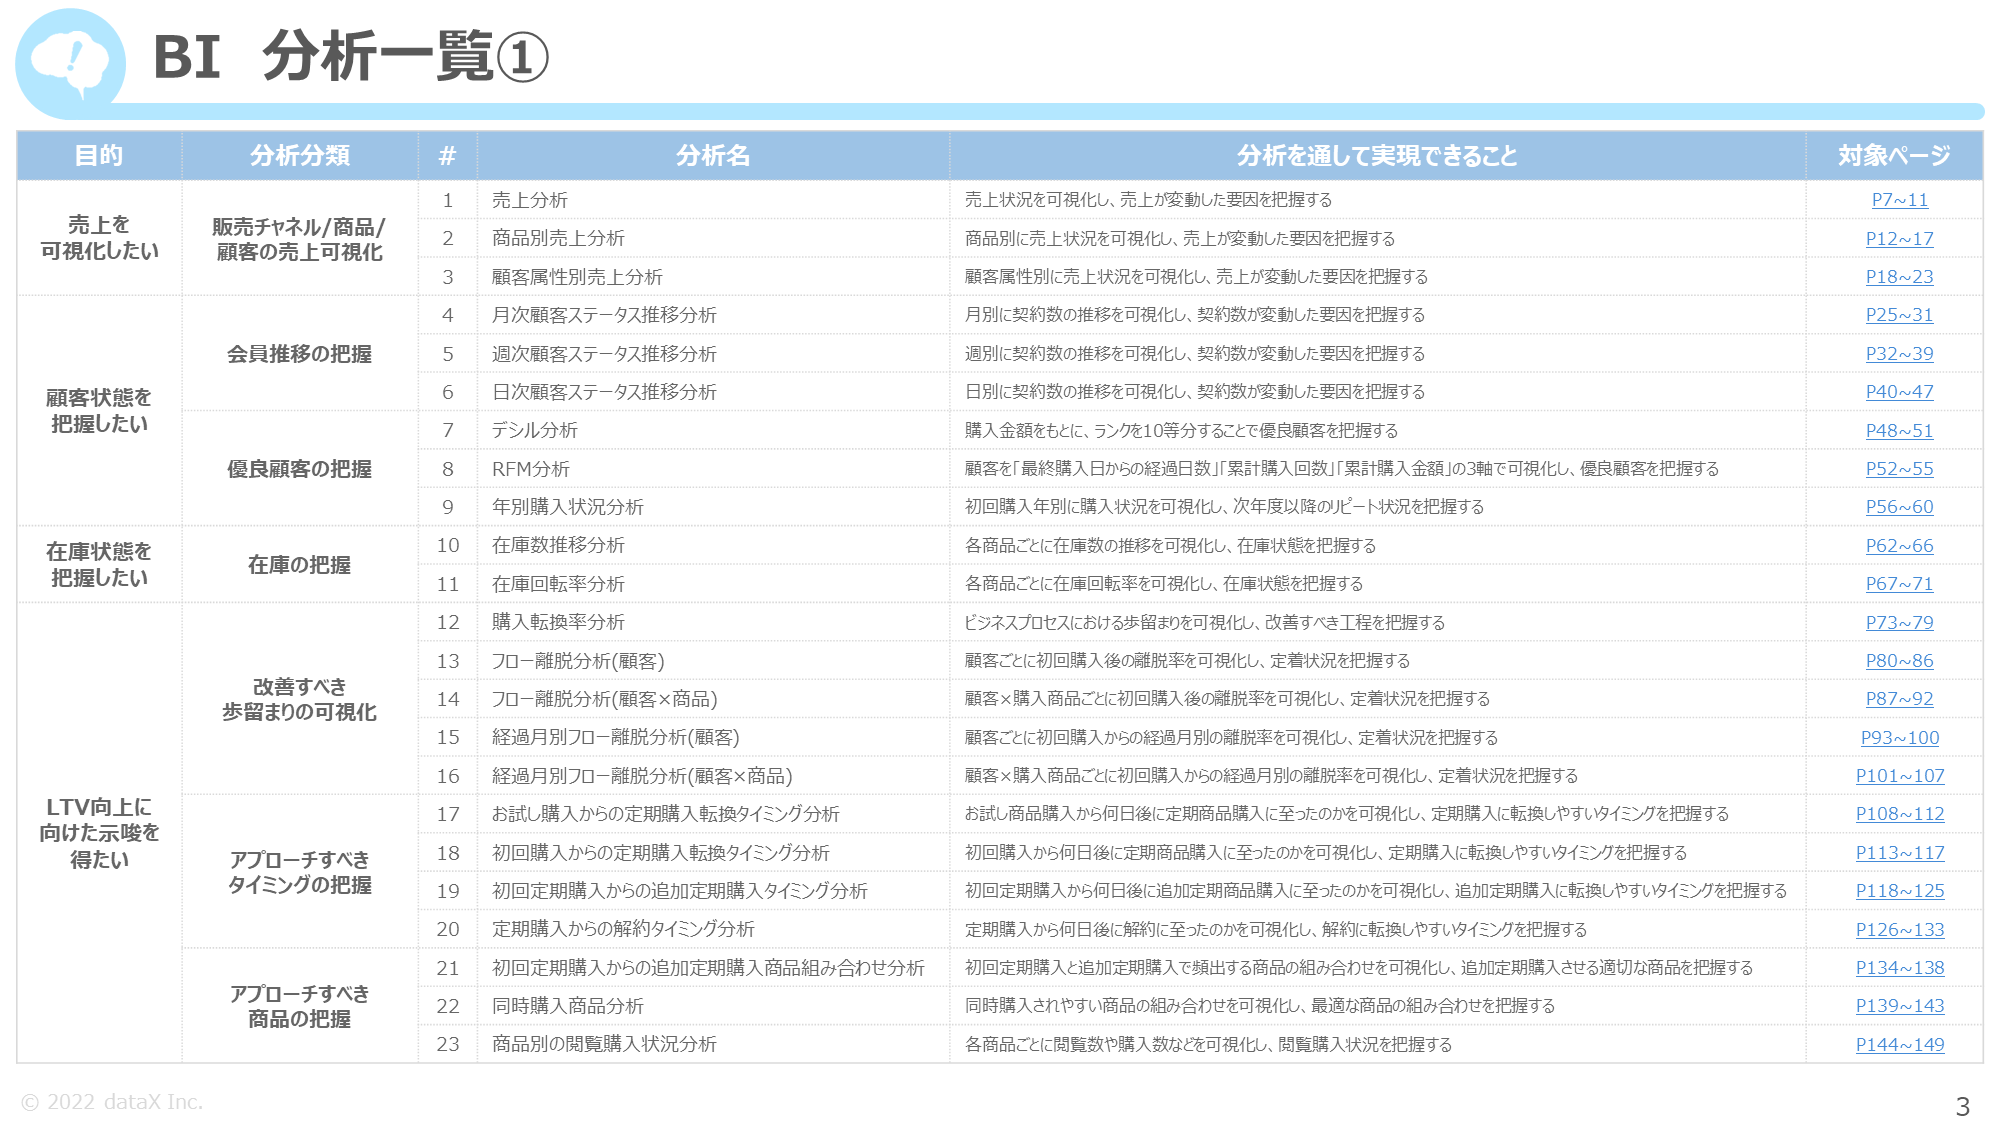The height and width of the screenshot is (1125, 2000).
Task: Open page link P126~133
Action: 1899,930
